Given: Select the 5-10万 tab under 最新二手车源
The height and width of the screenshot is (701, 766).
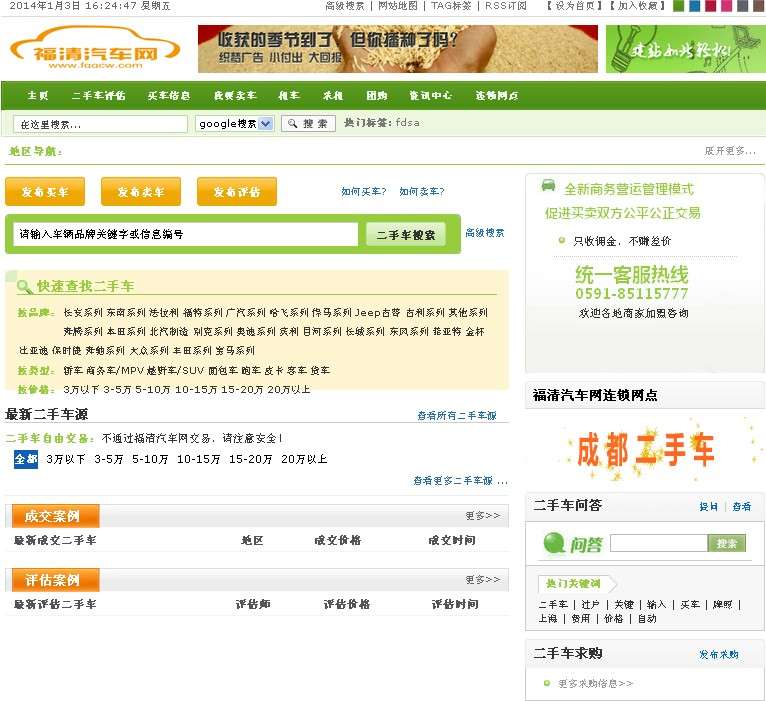Looking at the screenshot, I should tap(150, 459).
